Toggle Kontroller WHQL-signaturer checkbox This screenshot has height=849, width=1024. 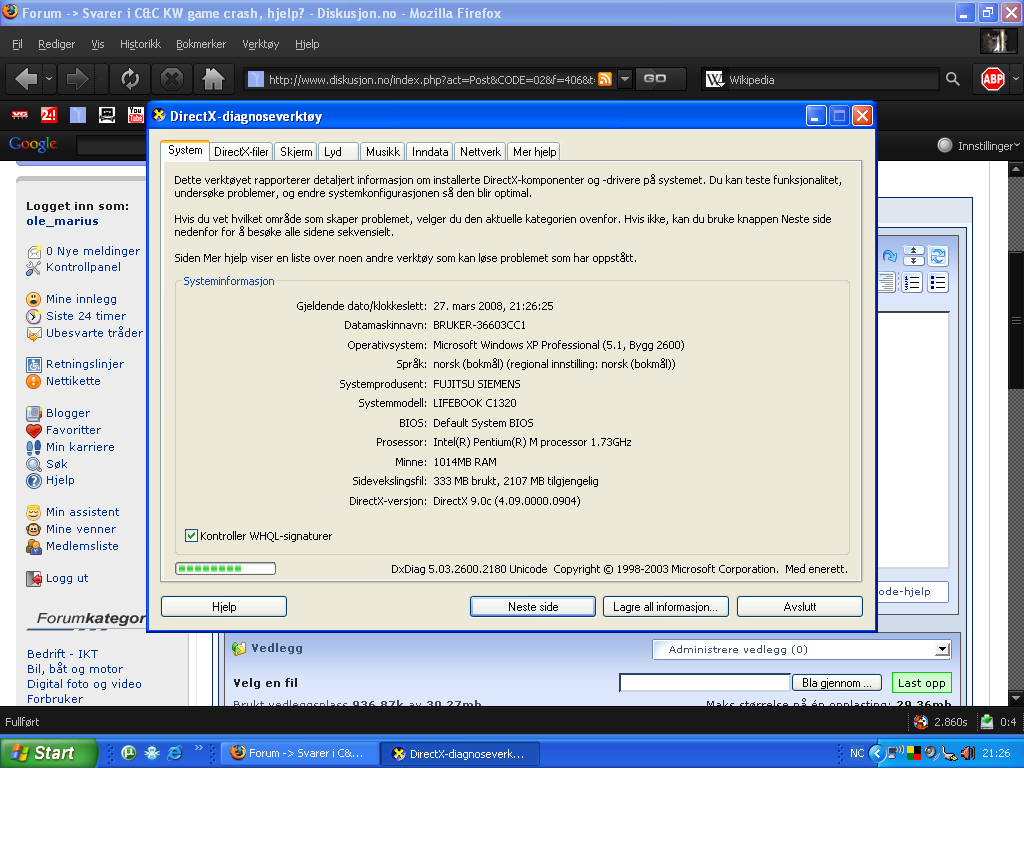191,536
